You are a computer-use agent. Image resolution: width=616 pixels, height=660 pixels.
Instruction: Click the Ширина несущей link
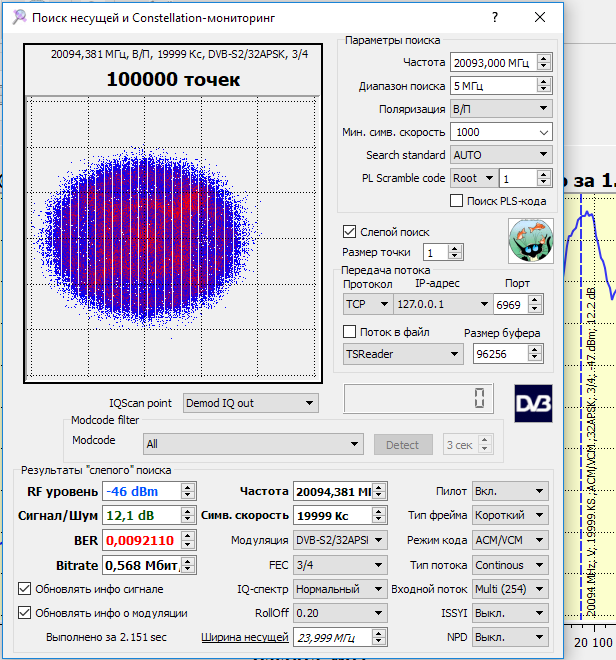coord(245,637)
